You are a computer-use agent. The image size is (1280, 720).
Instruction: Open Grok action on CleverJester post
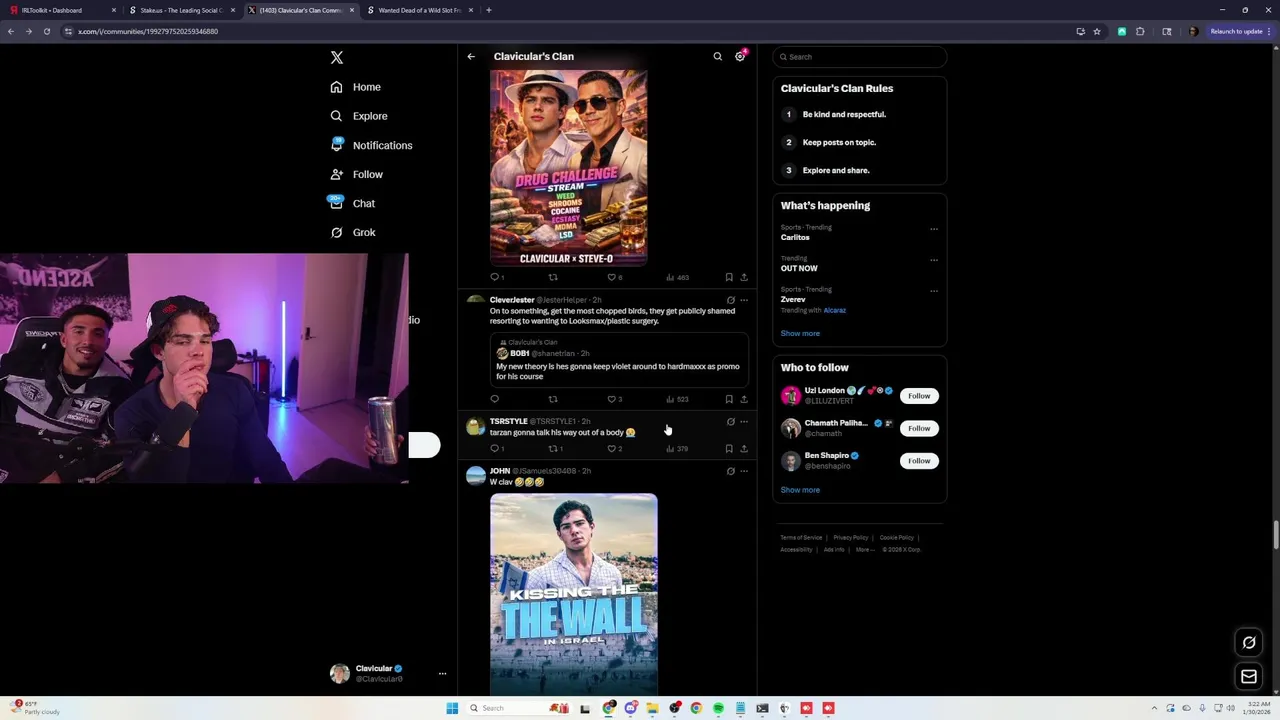[730, 300]
